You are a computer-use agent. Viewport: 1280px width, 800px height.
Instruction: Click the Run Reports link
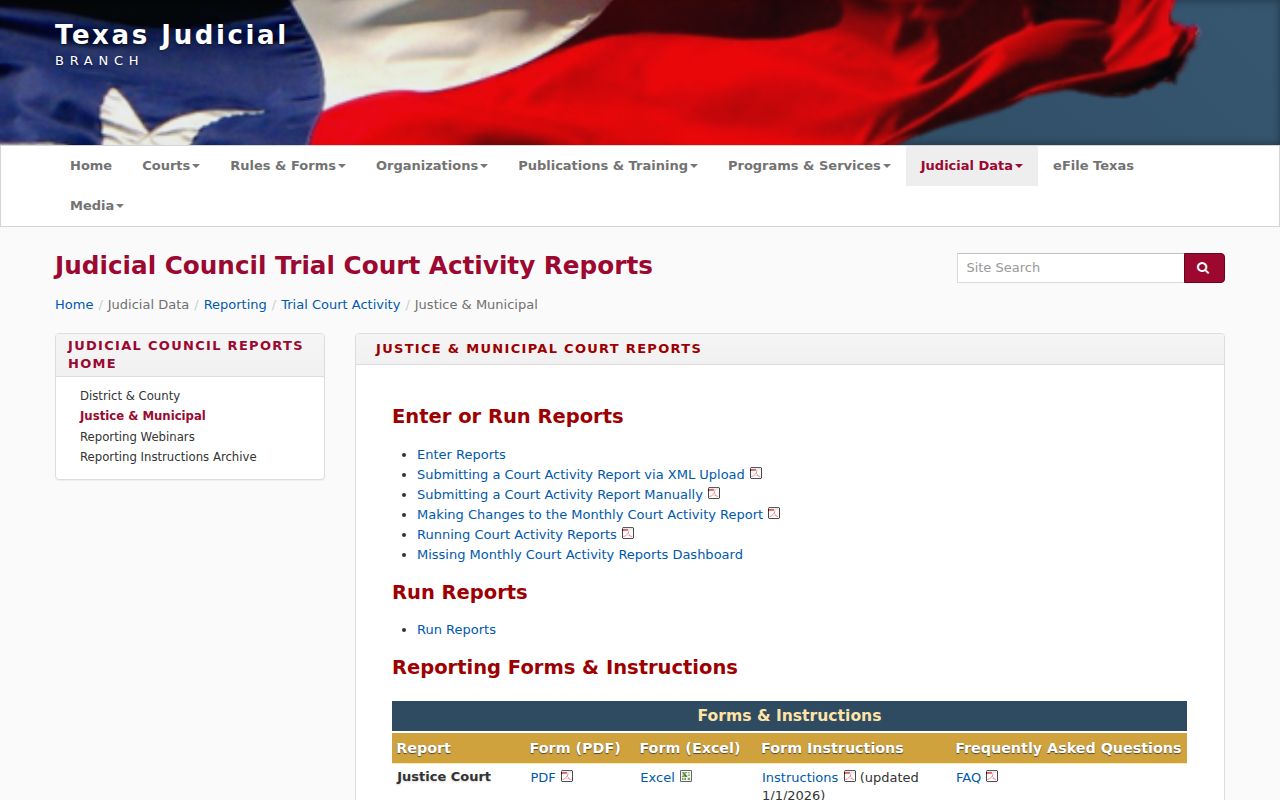pos(456,629)
